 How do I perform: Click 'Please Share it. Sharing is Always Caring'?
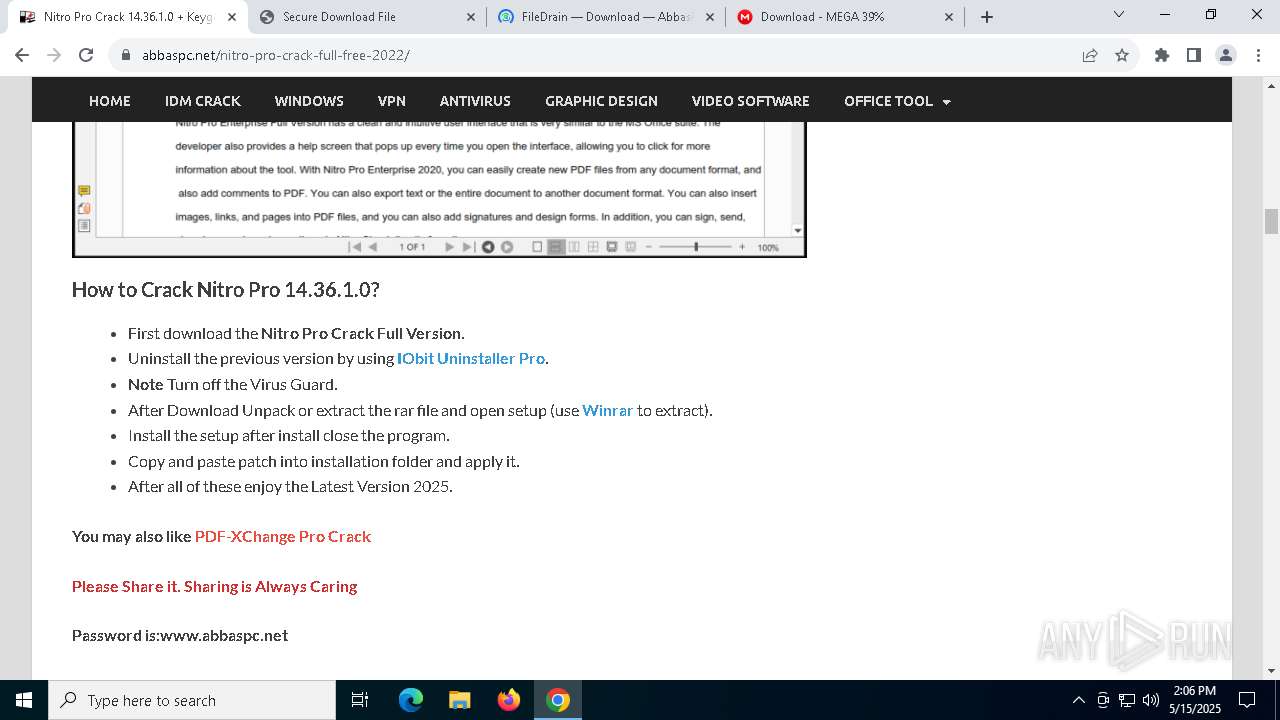click(x=215, y=587)
